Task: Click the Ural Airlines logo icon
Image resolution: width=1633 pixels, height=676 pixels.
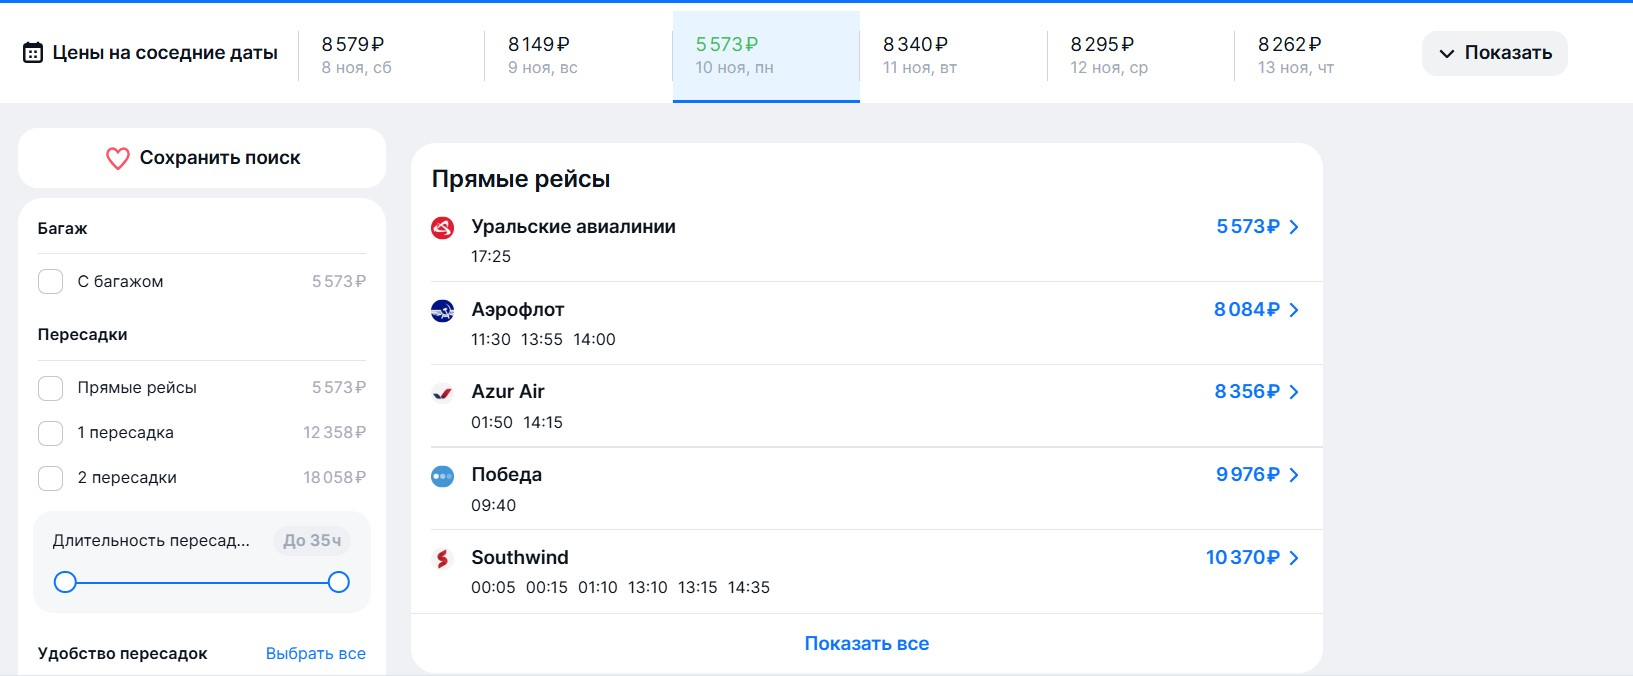Action: point(442,228)
